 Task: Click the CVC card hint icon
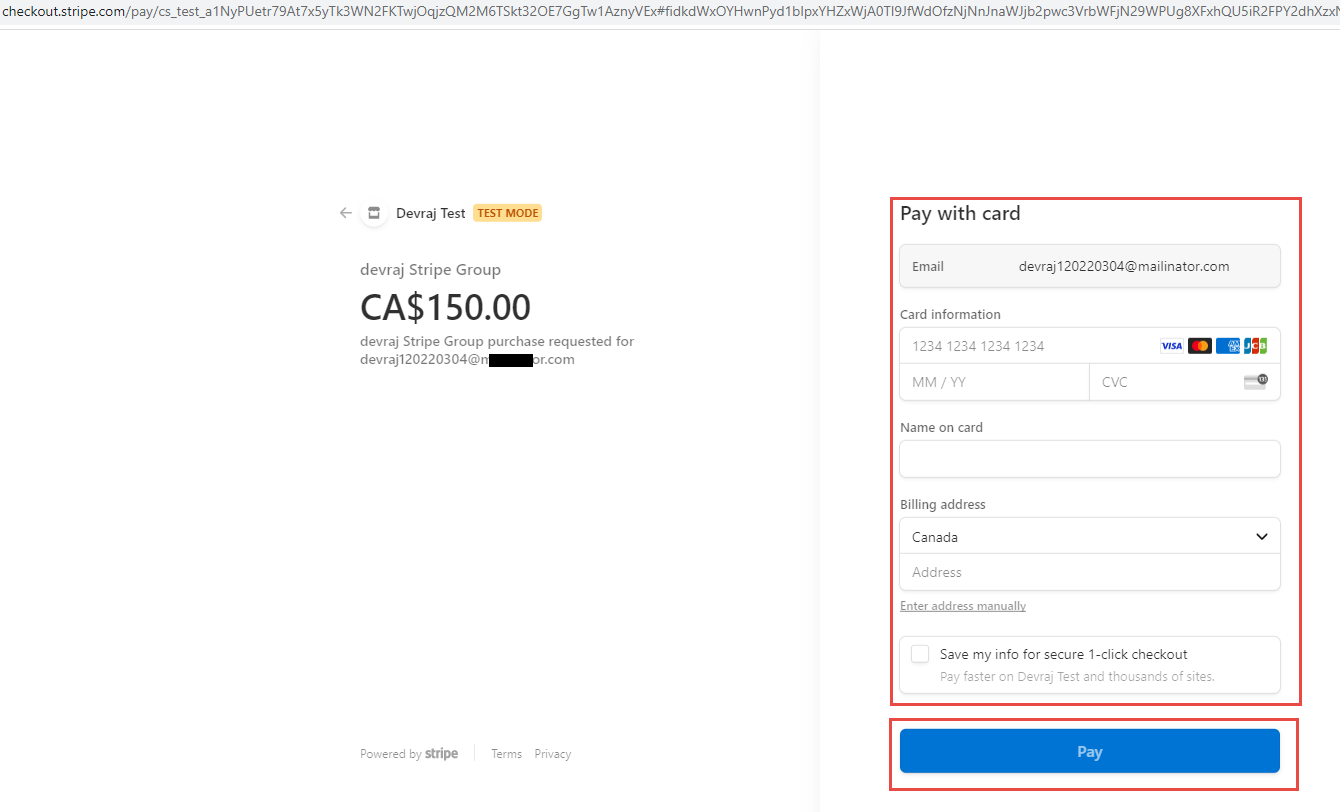pyautogui.click(x=1256, y=382)
